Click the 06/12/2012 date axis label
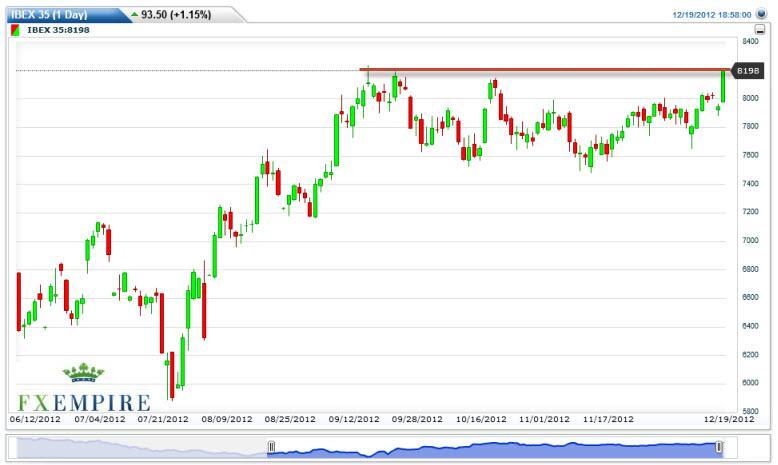Screen dimensions: 778x465 (x=35, y=420)
